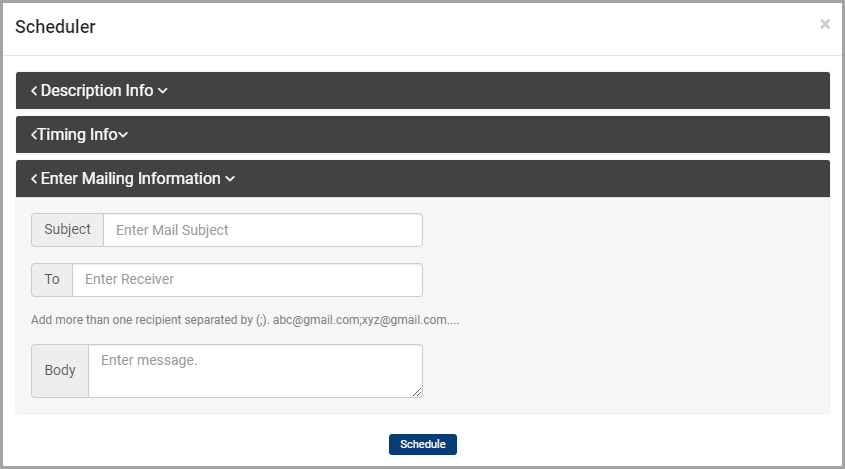Screen dimensions: 845x469
Task: Open the Description Info section title
Action: click(97, 91)
